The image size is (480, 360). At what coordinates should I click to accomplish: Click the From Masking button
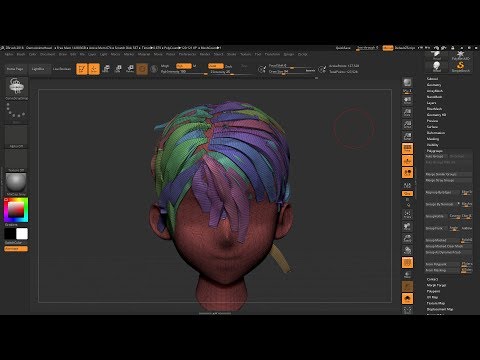coord(443,270)
